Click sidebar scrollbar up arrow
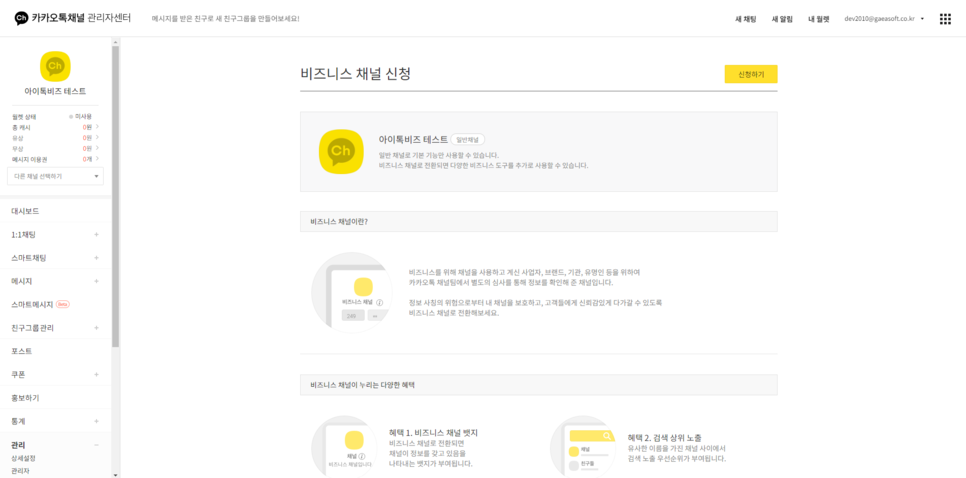 pyautogui.click(x=115, y=41)
